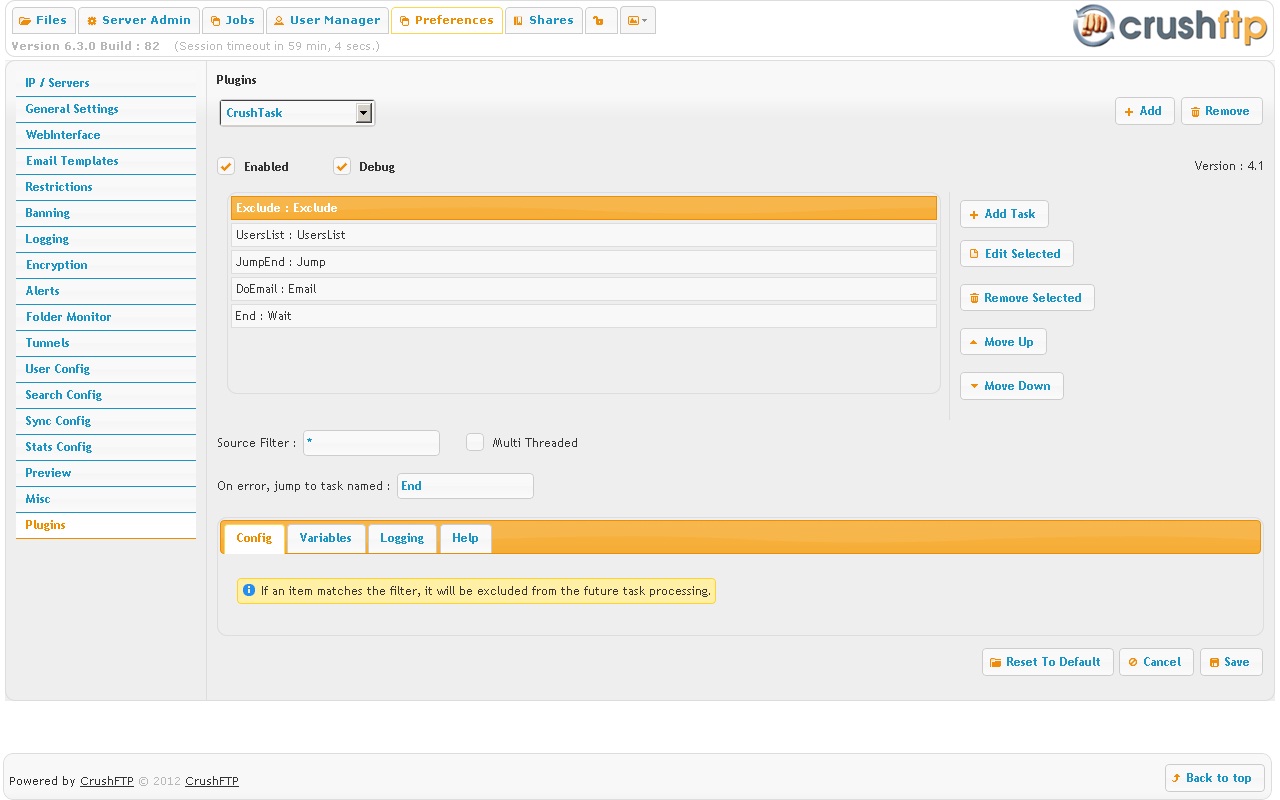Open the Files tab

click(43, 20)
